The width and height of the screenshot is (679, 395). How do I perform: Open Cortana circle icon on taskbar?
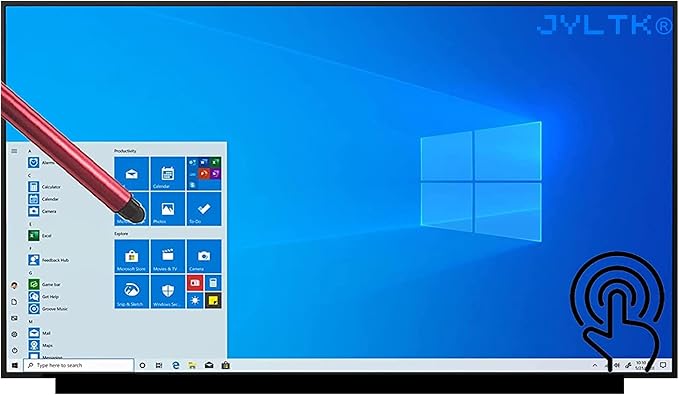142,366
